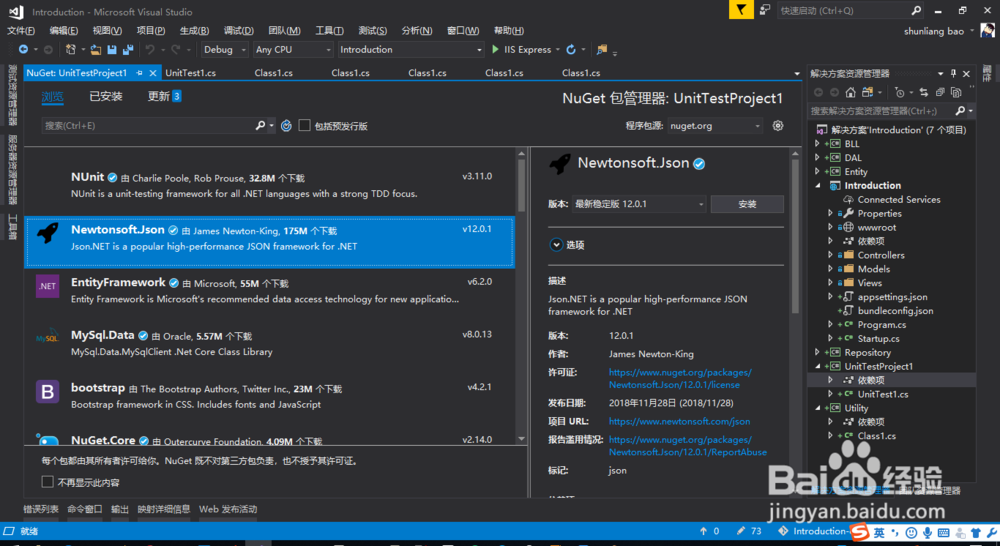Screen dimensions: 1000x546
Task: Open the 工具(T) menu
Action: [329, 31]
